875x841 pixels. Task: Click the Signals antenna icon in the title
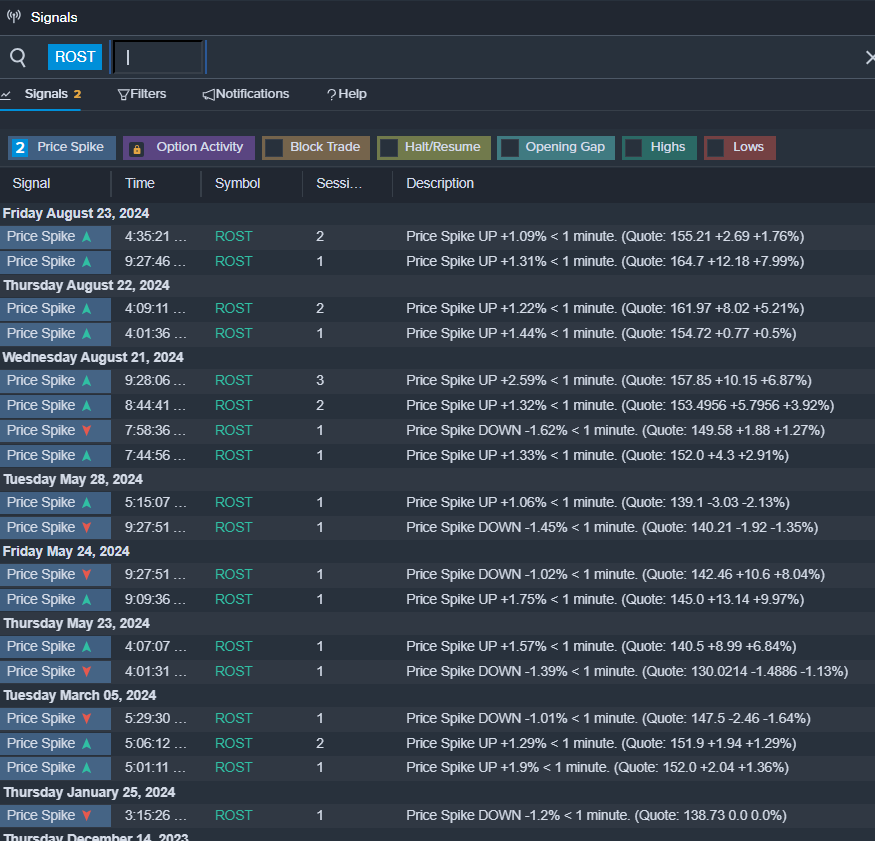tap(14, 16)
